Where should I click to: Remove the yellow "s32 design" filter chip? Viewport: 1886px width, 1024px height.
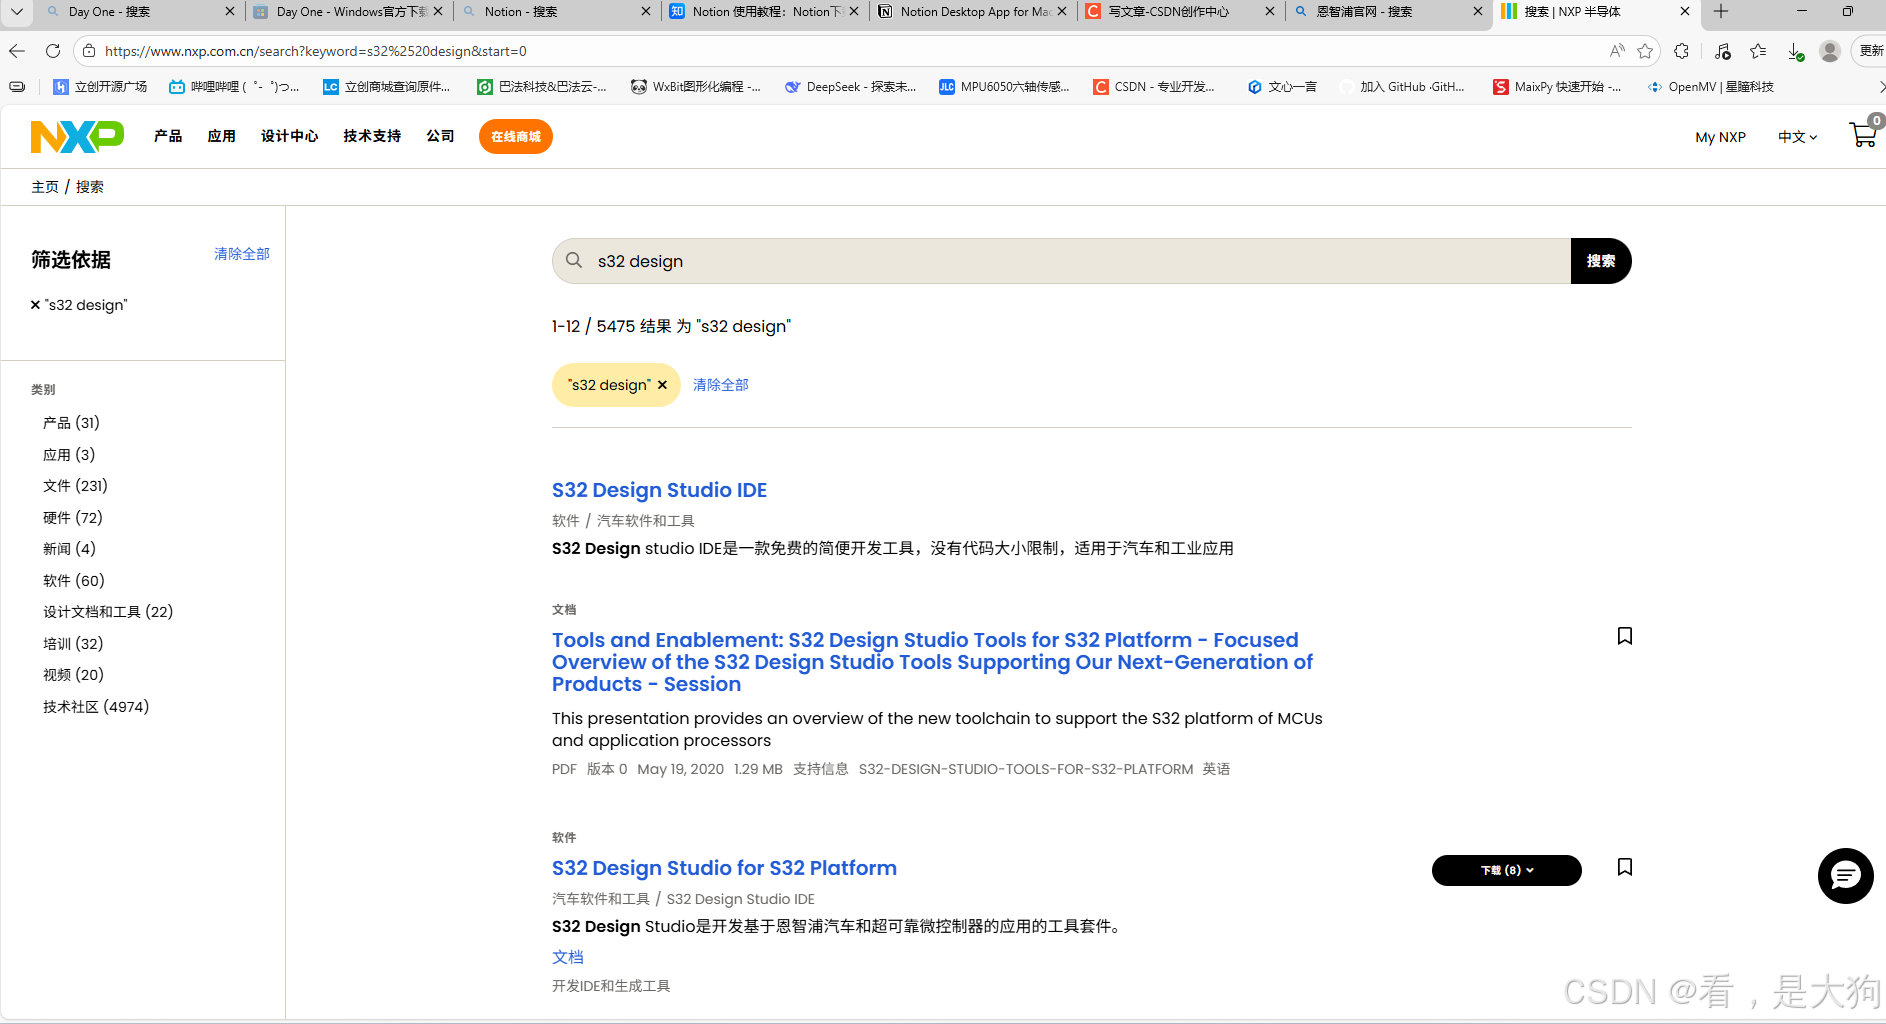point(662,385)
